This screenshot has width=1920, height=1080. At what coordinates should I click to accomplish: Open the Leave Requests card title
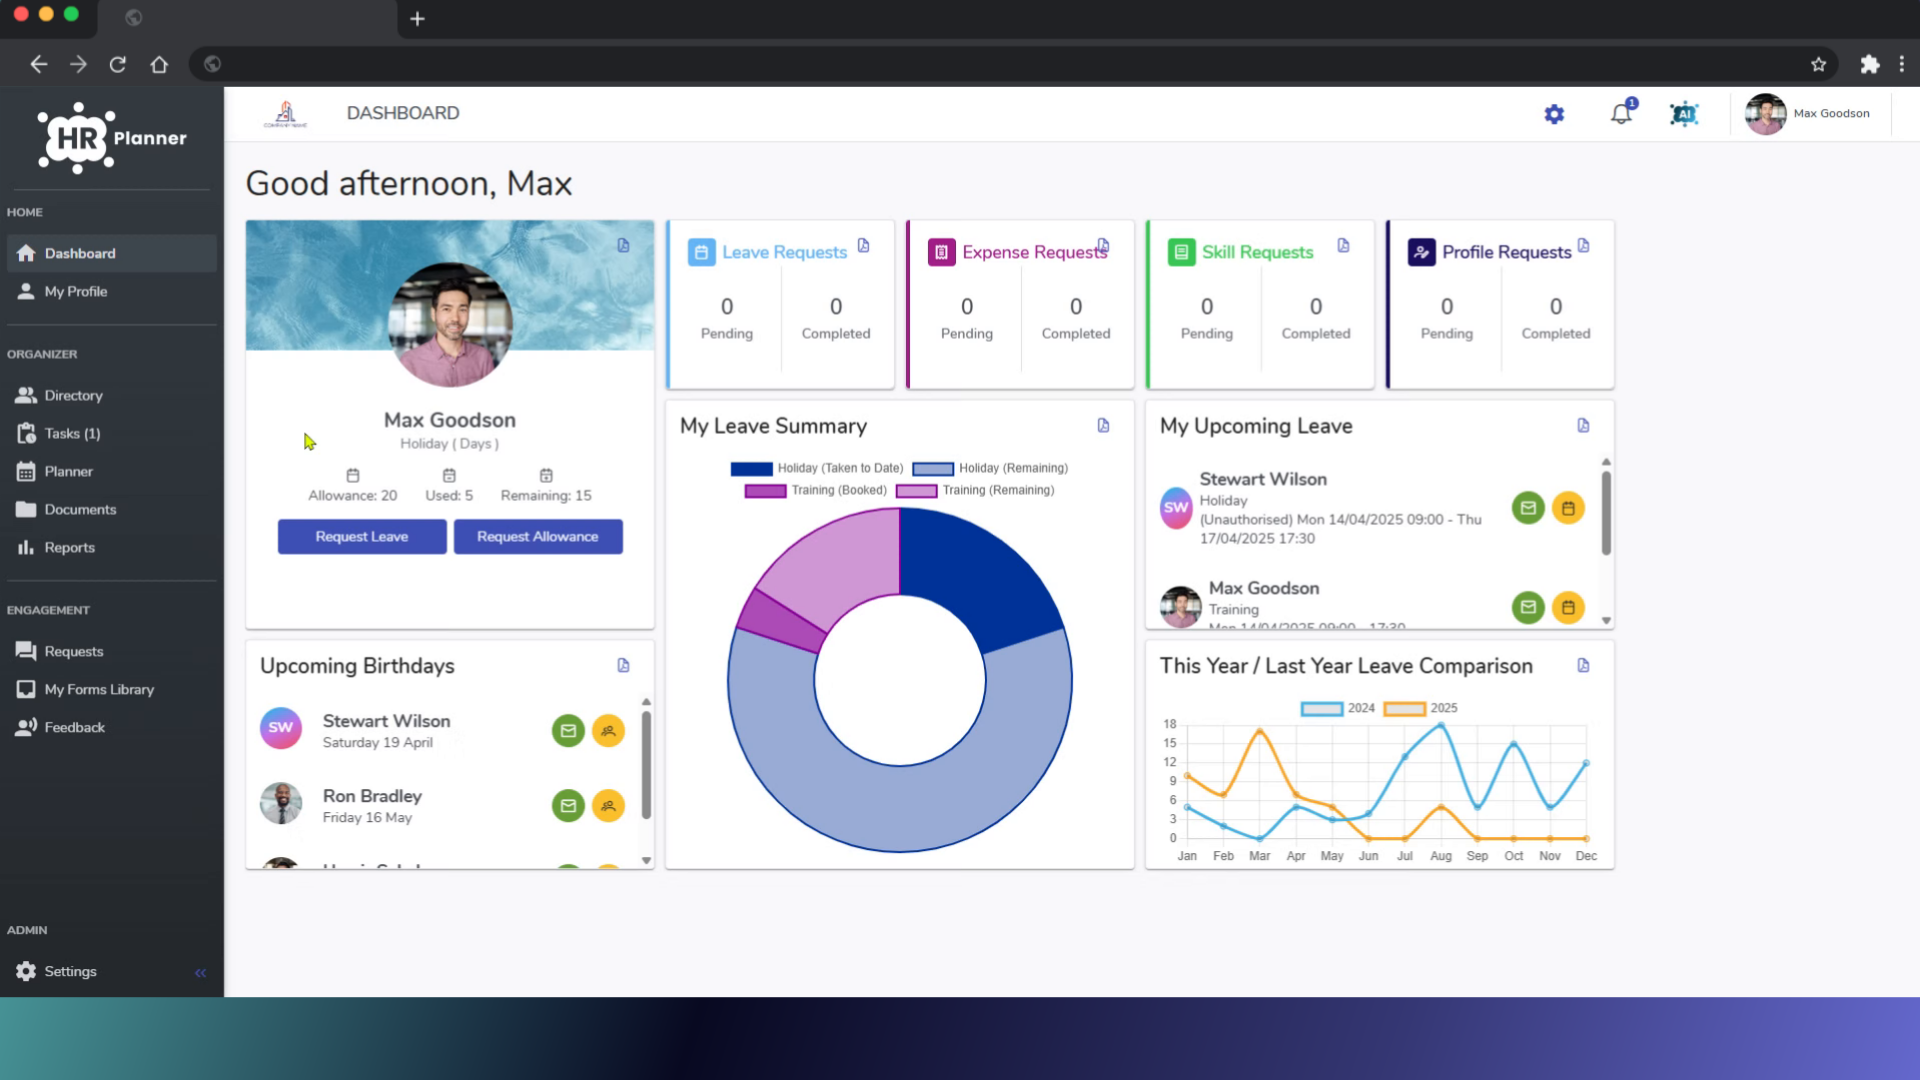point(785,252)
